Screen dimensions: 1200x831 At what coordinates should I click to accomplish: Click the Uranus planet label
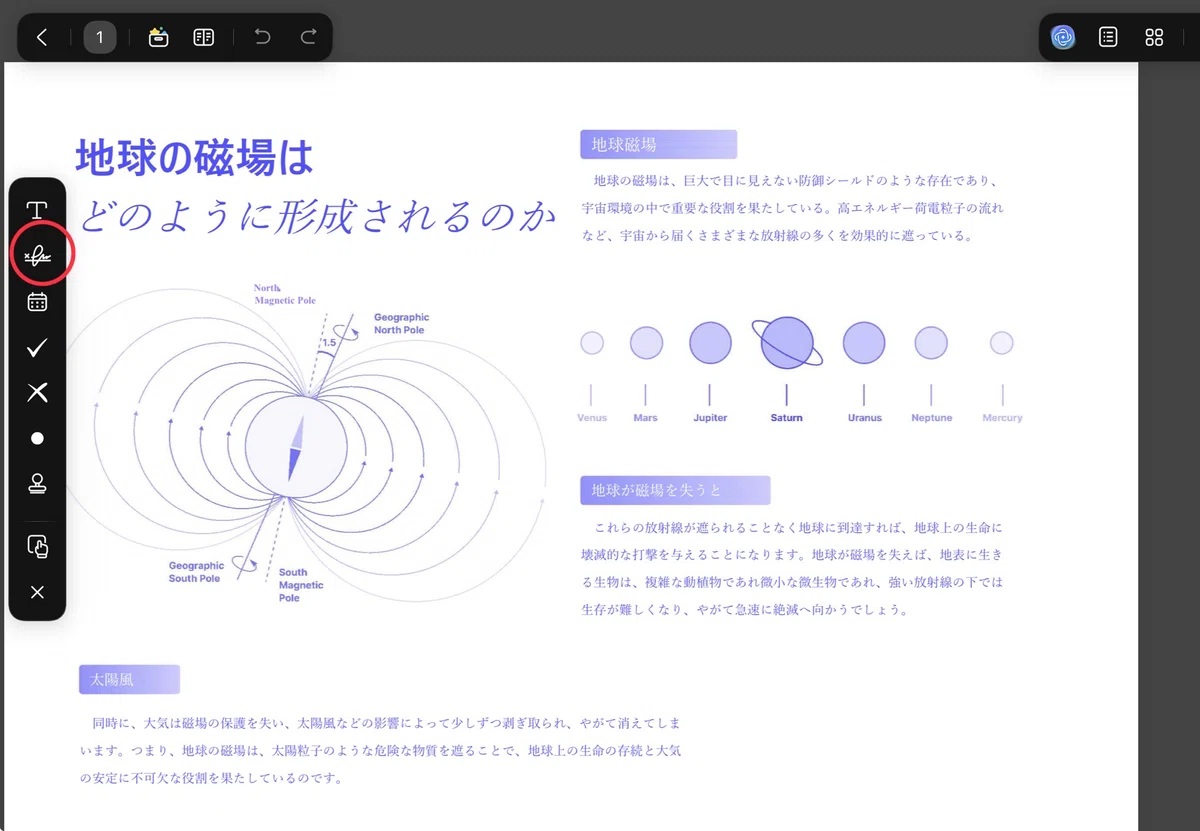pos(865,418)
